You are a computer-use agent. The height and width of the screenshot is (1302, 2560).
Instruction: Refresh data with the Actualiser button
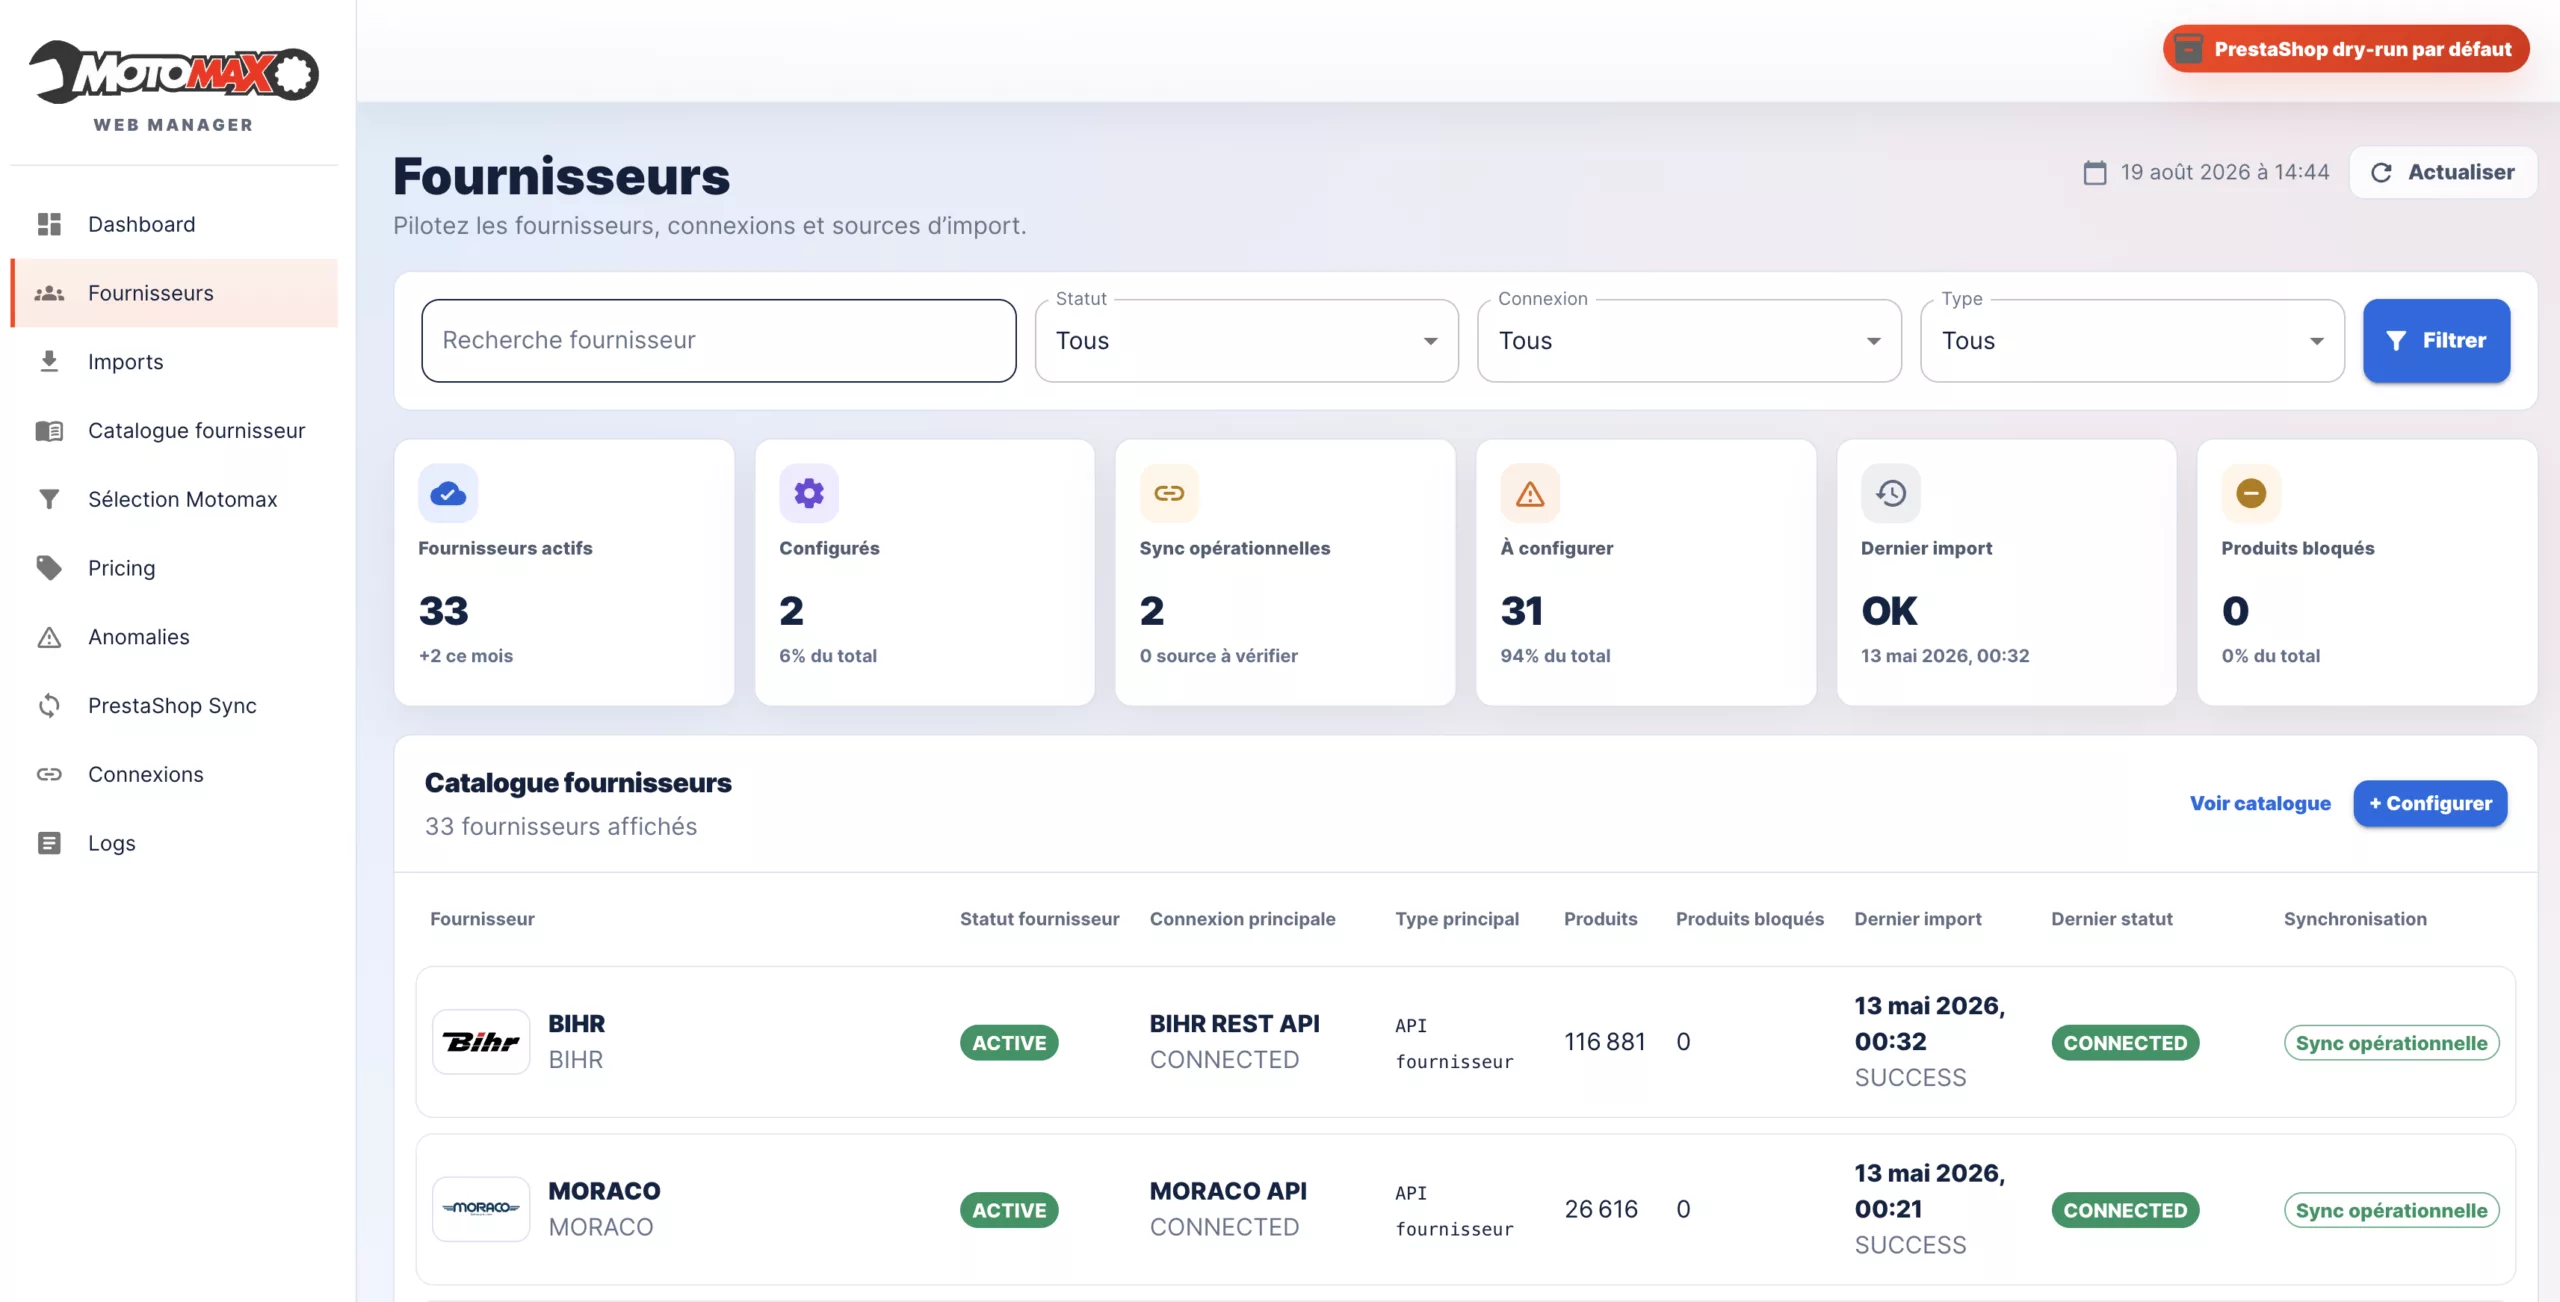click(2442, 172)
